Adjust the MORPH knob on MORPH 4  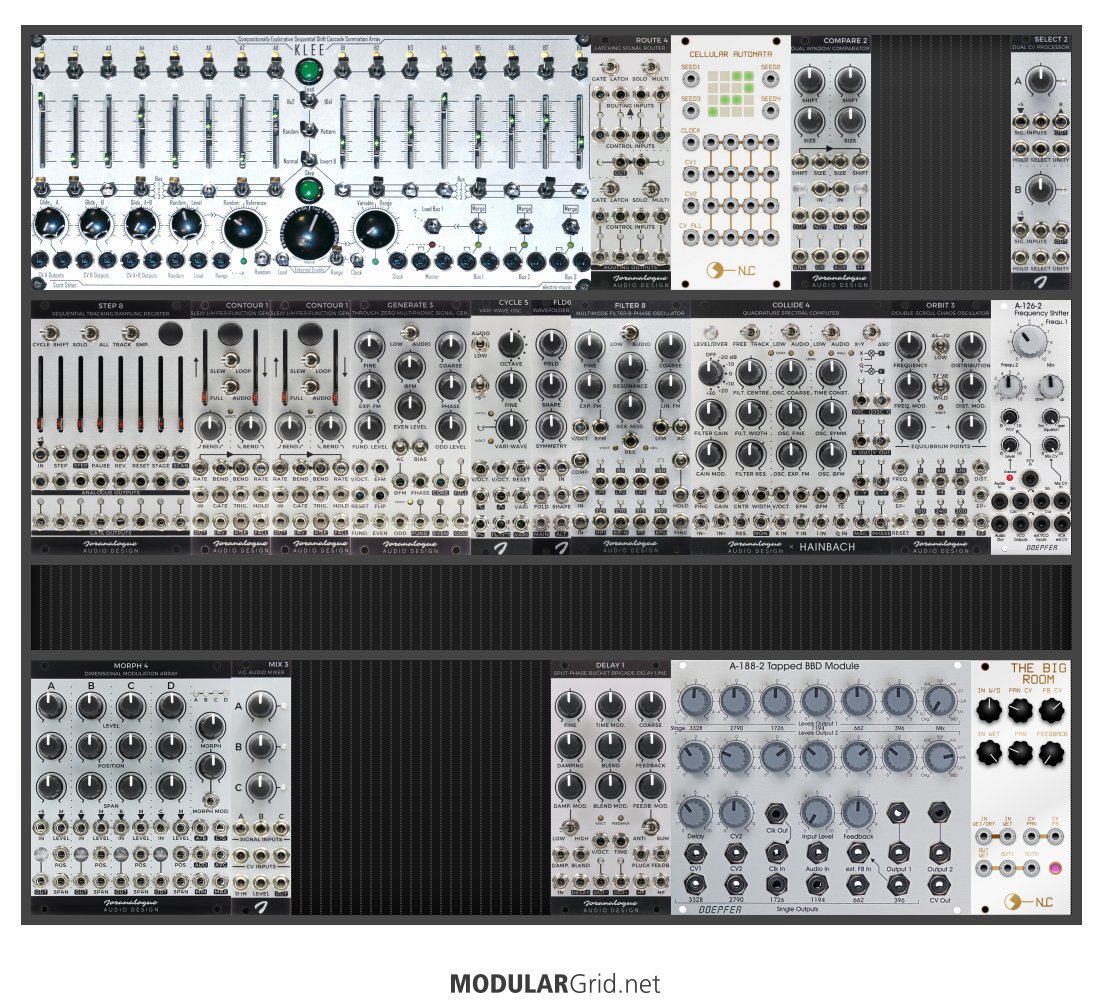pyautogui.click(x=210, y=727)
